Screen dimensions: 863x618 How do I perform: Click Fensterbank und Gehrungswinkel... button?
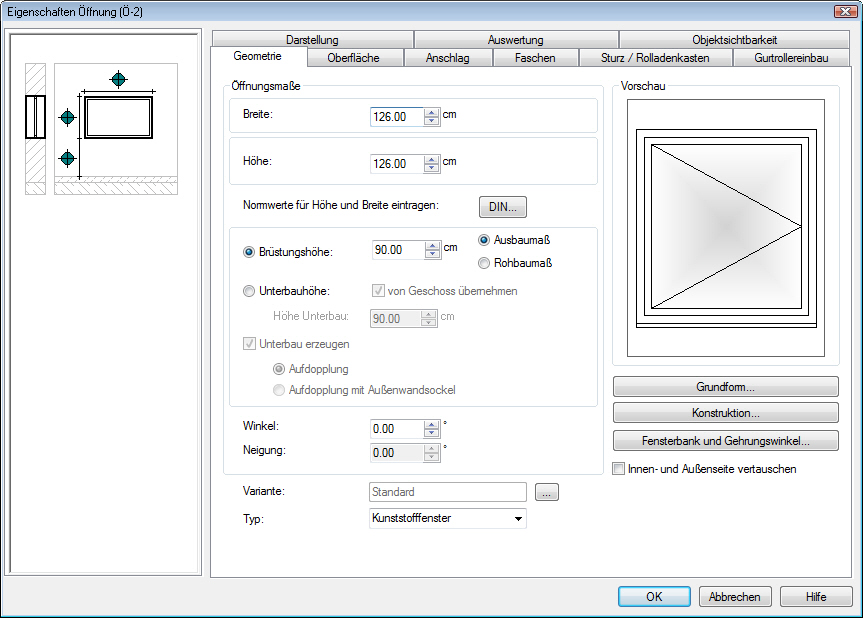725,441
